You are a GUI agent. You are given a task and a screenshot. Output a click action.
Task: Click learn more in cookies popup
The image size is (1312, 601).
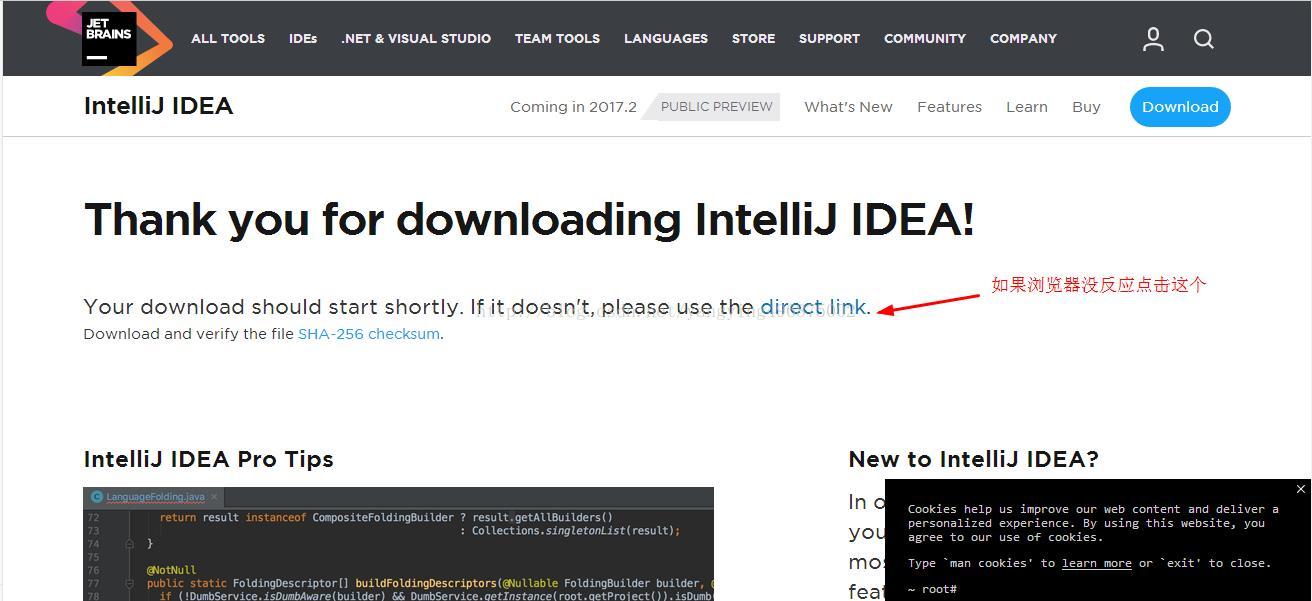pyautogui.click(x=1096, y=563)
